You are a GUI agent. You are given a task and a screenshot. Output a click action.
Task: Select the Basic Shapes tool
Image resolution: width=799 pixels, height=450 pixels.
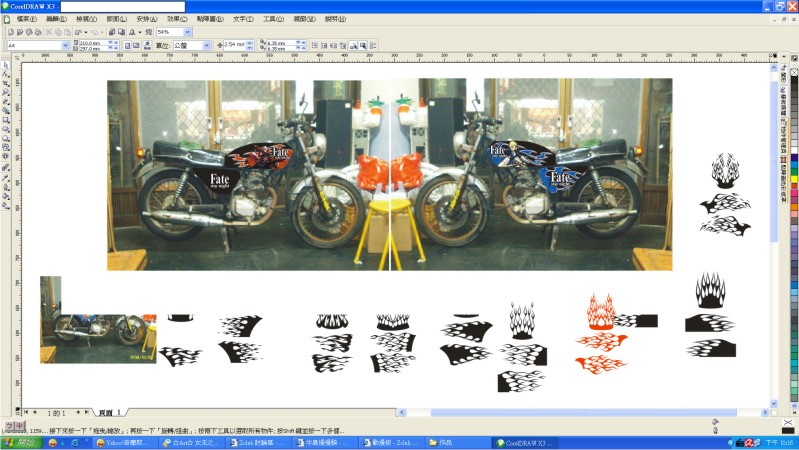[6, 148]
